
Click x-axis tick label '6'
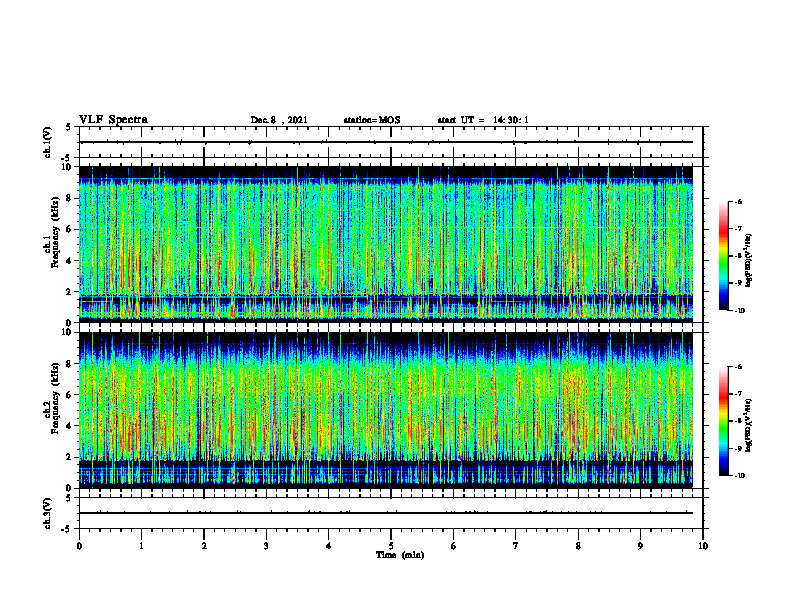pos(454,546)
